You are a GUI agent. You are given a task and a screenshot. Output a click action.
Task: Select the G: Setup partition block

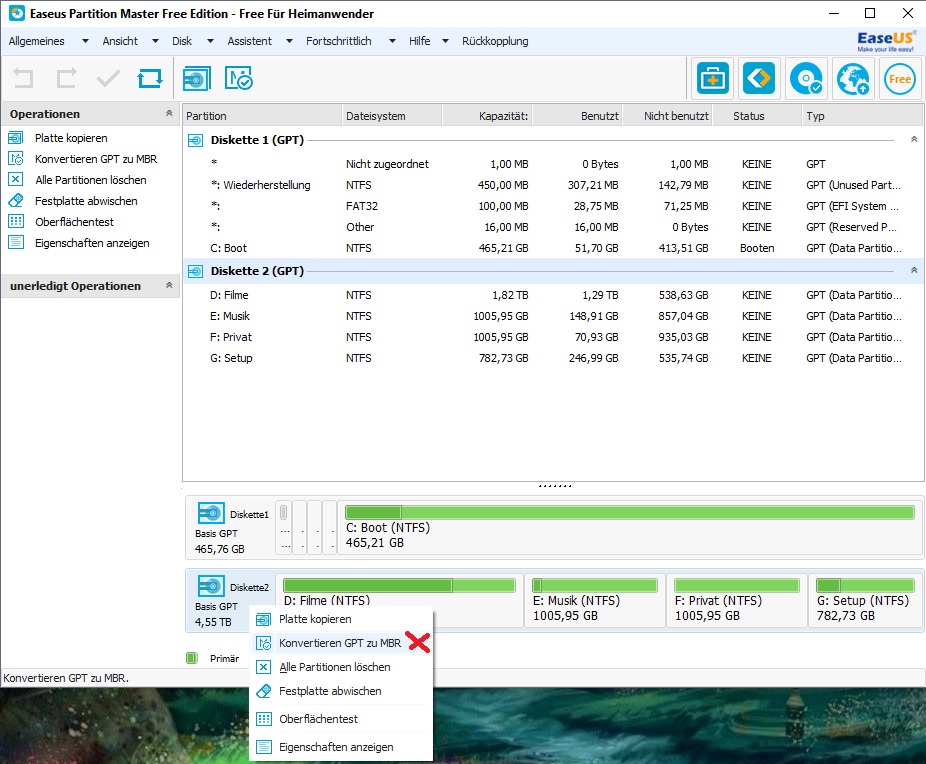(865, 600)
